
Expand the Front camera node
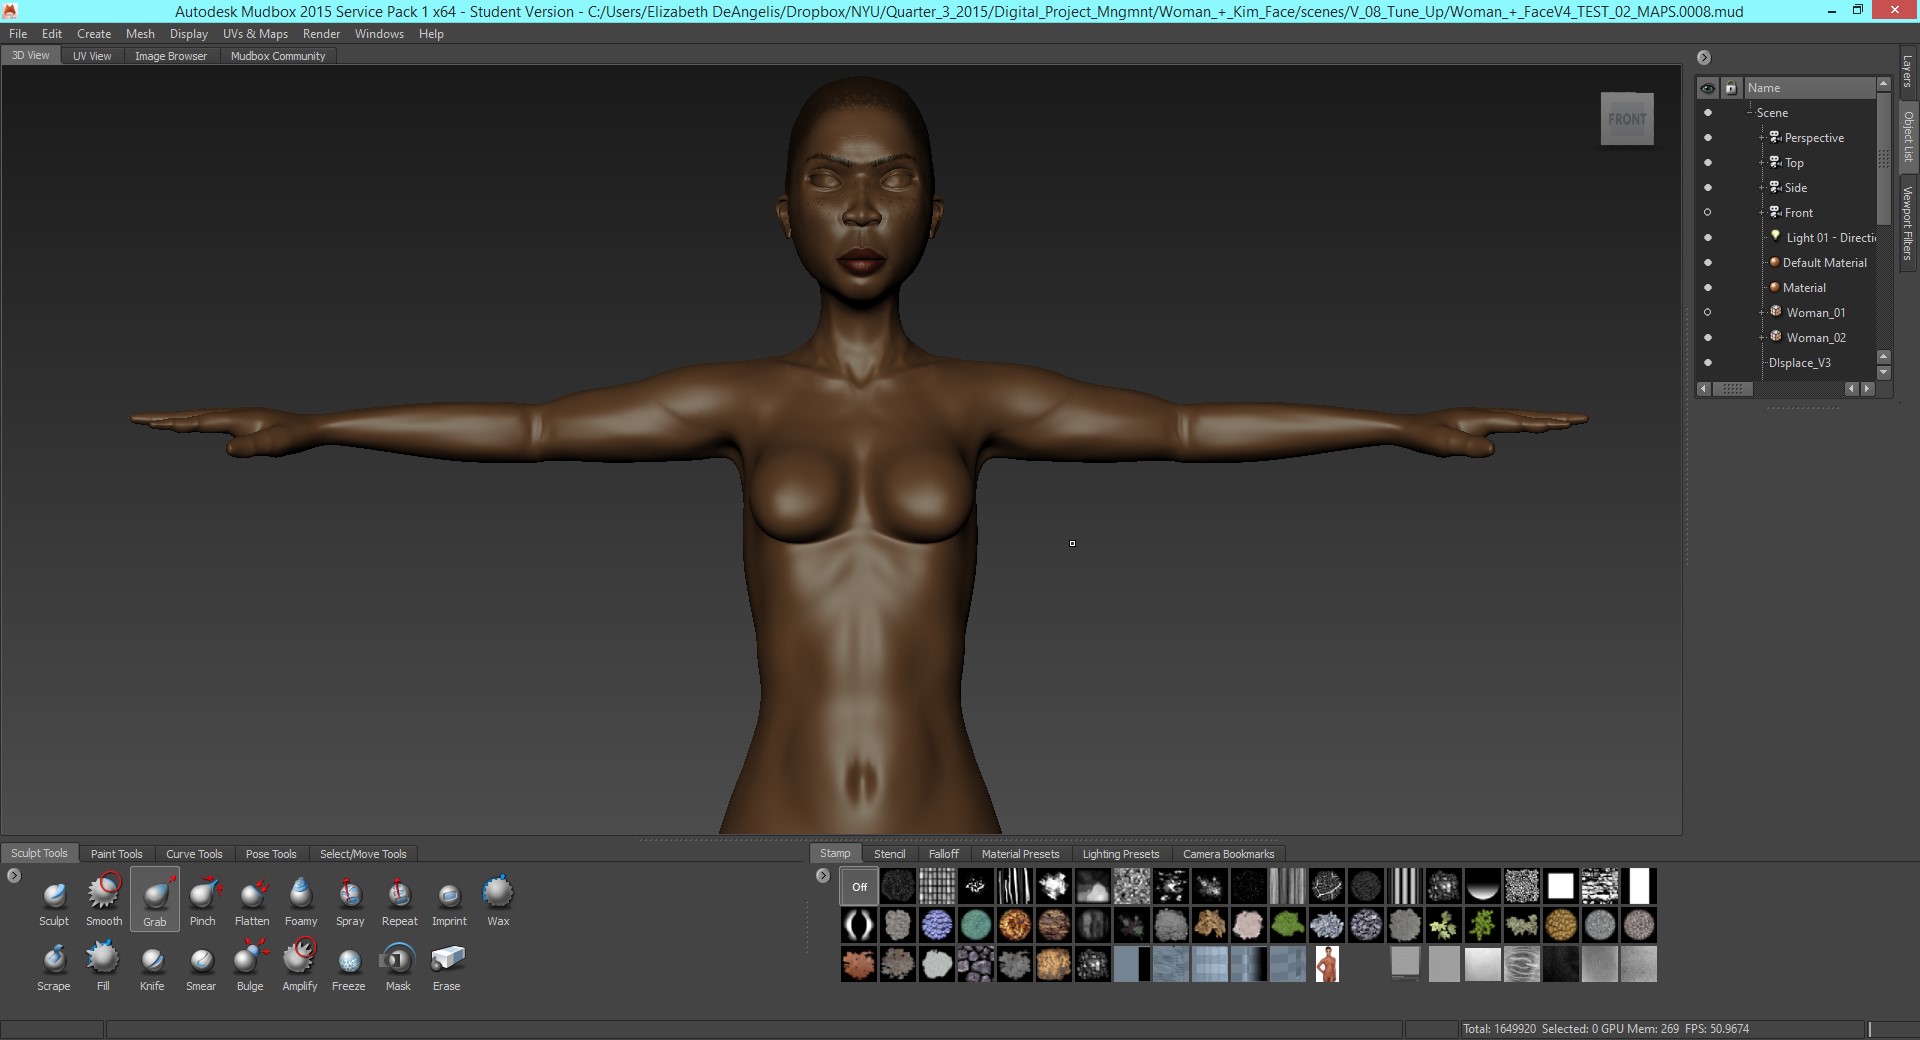(x=1762, y=213)
